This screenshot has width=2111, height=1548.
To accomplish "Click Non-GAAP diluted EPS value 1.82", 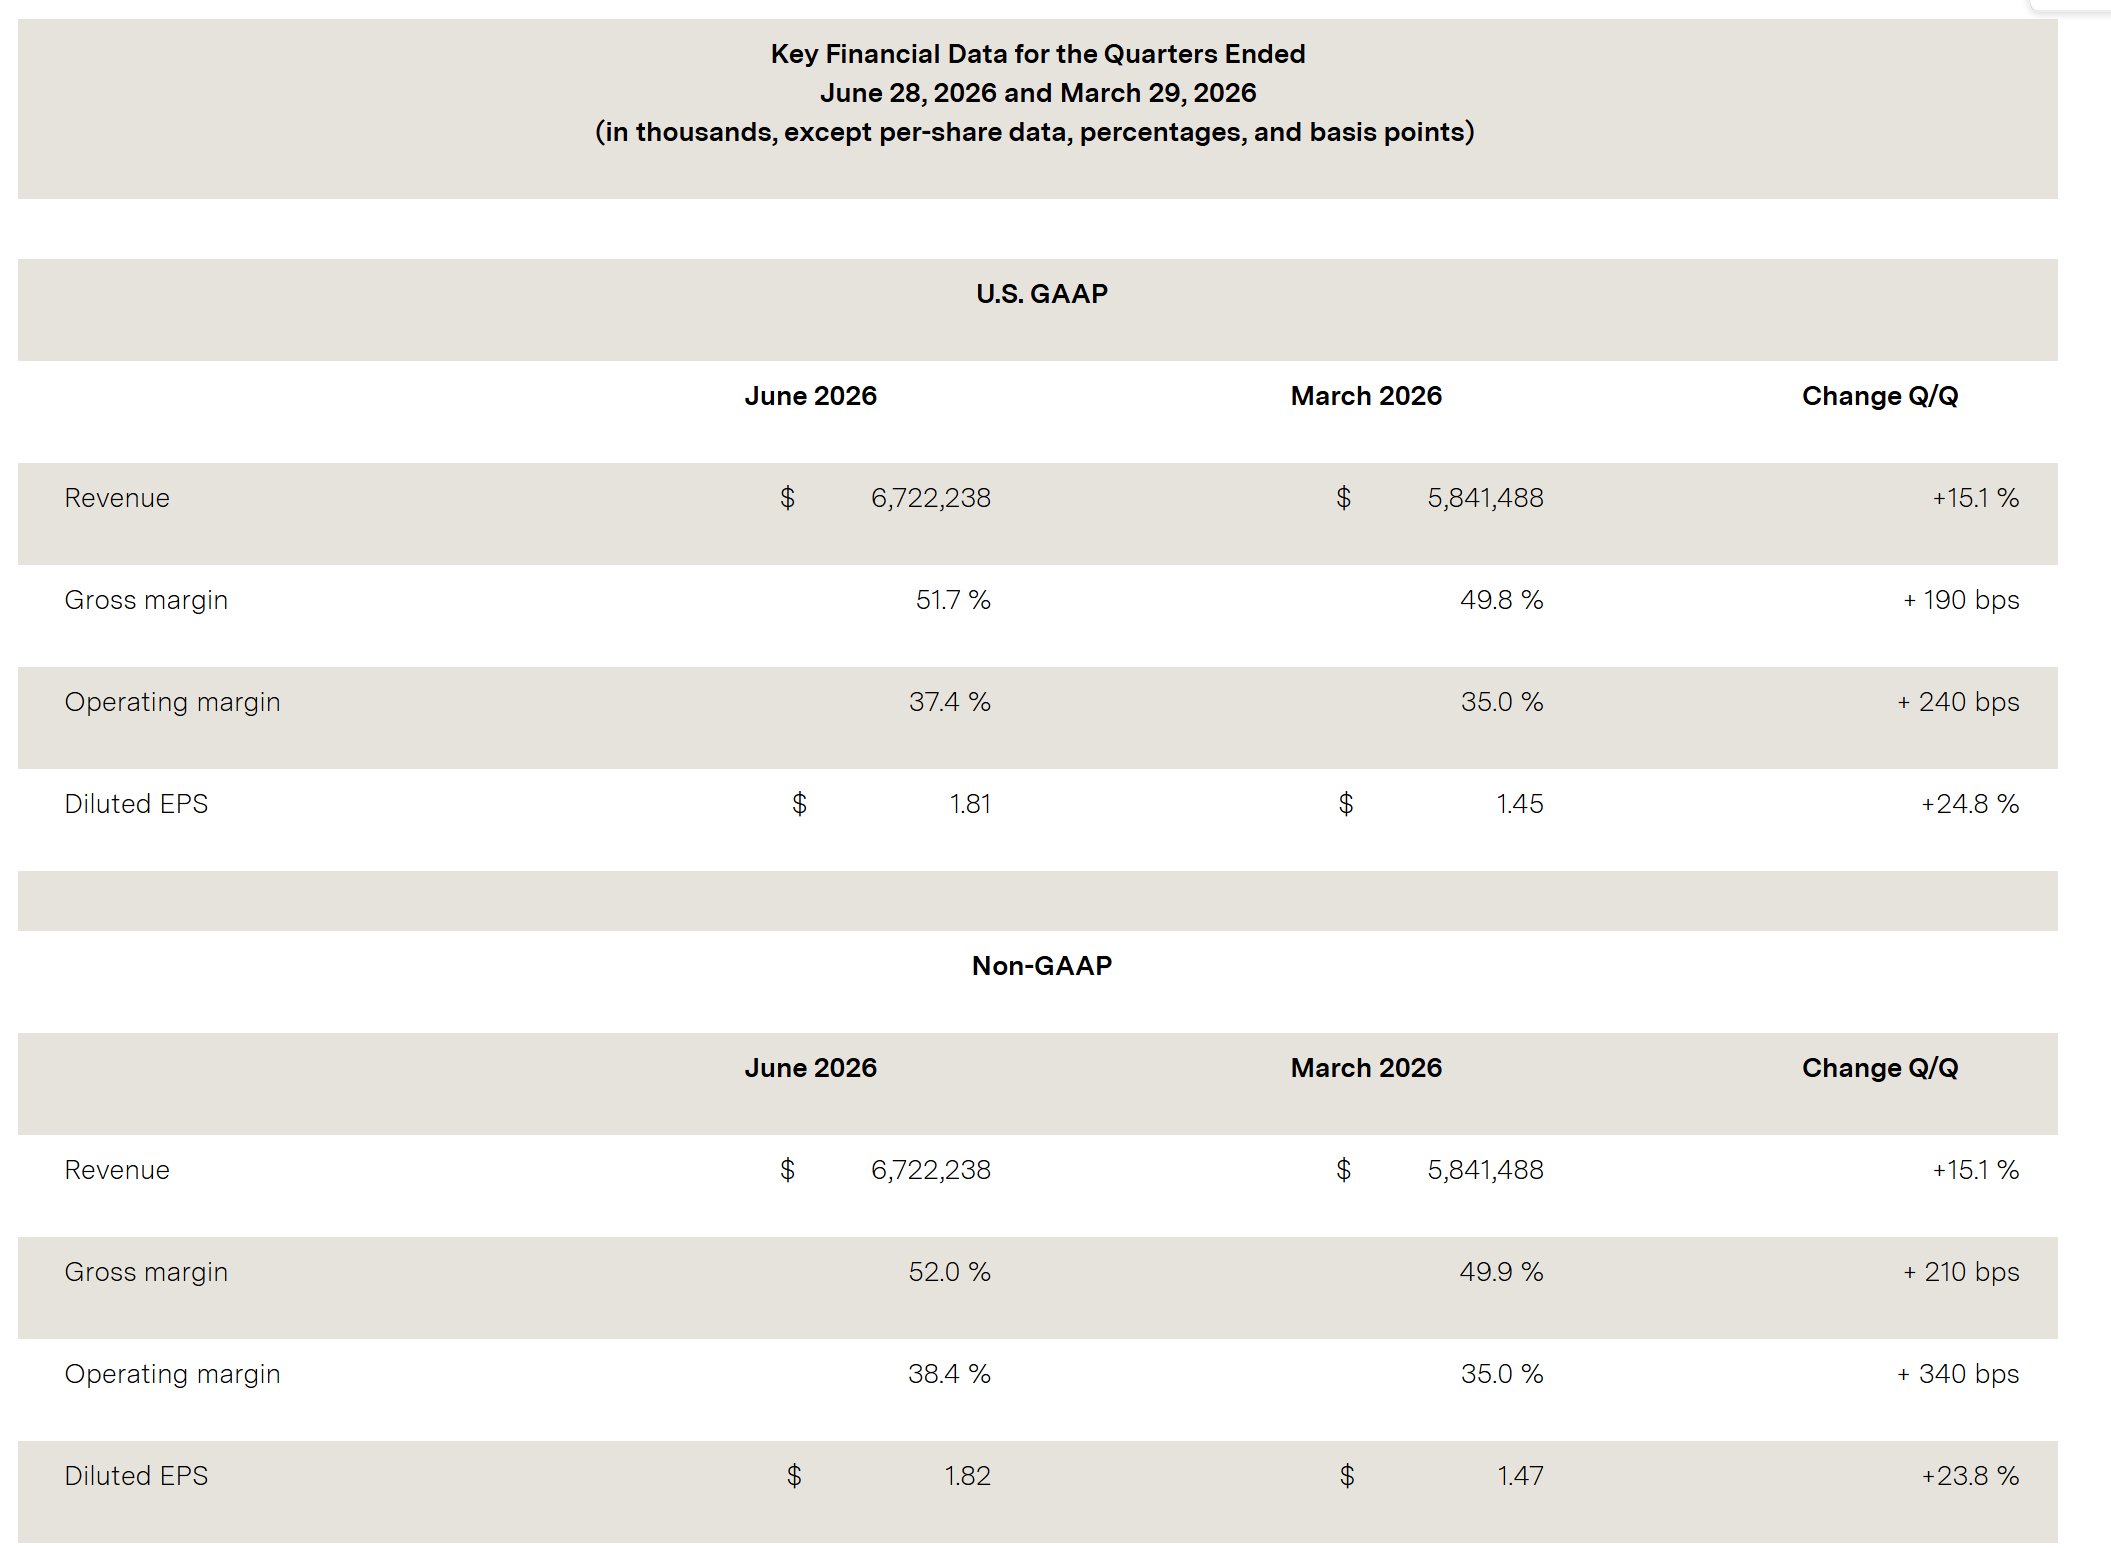I will point(967,1476).
